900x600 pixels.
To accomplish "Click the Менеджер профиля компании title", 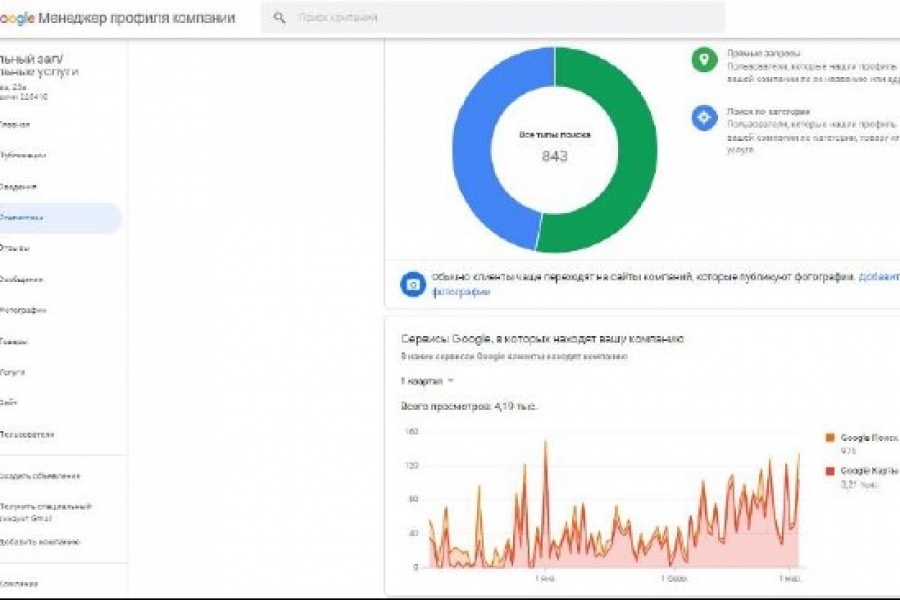I will [137, 18].
